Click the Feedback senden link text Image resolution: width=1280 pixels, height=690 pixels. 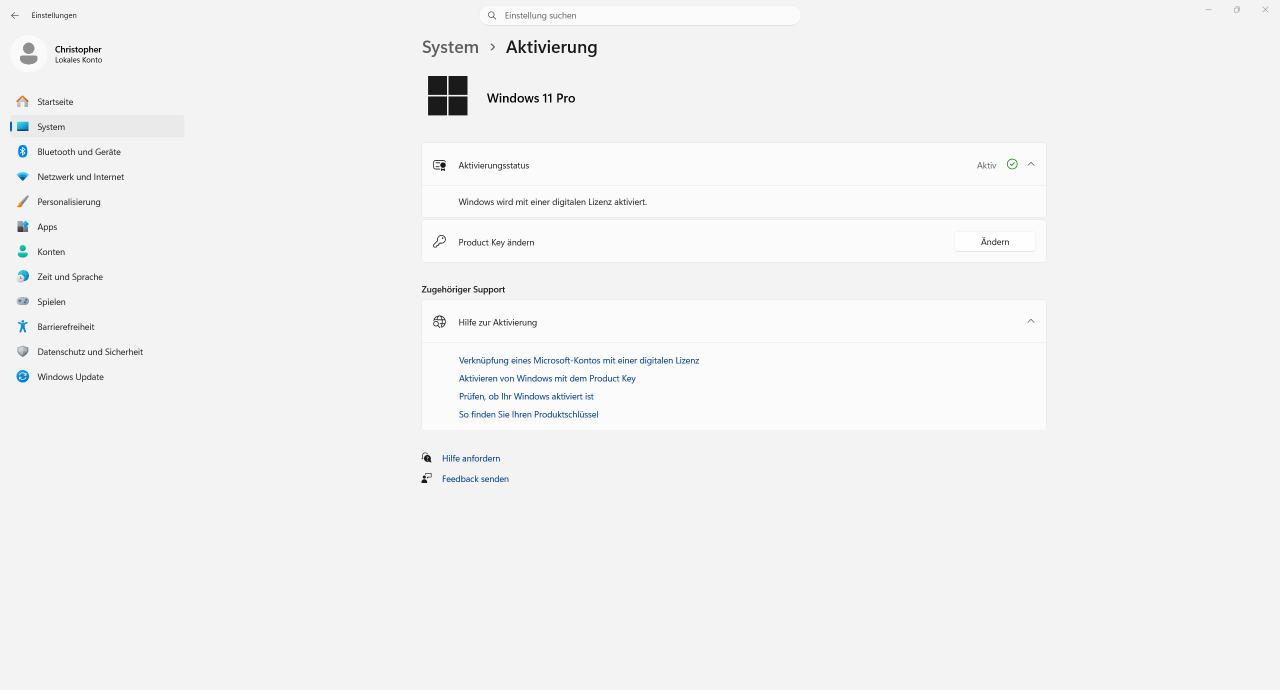[x=475, y=479]
